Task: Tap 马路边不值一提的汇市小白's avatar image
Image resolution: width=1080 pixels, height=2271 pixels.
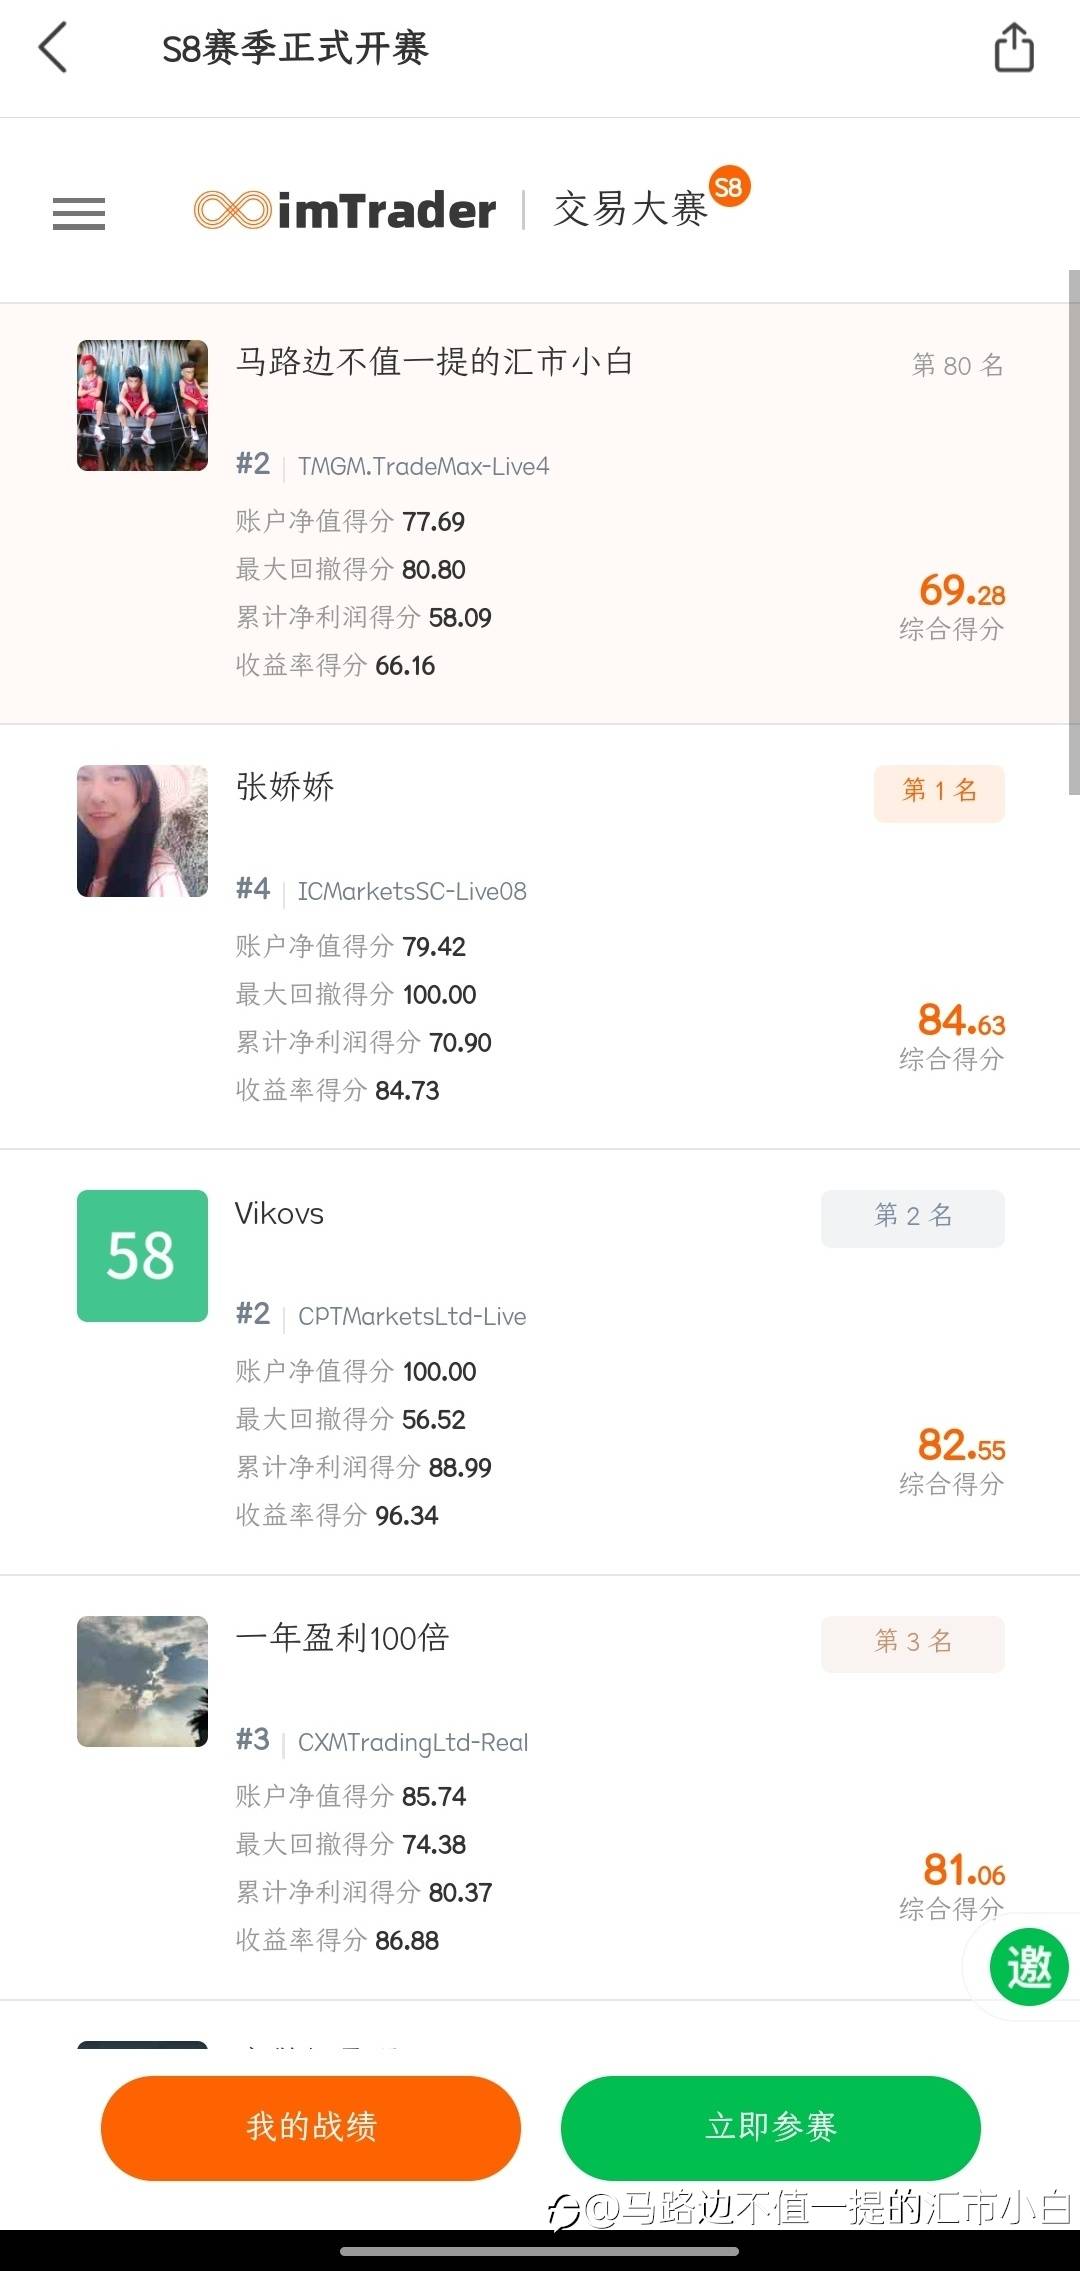Action: (x=142, y=405)
